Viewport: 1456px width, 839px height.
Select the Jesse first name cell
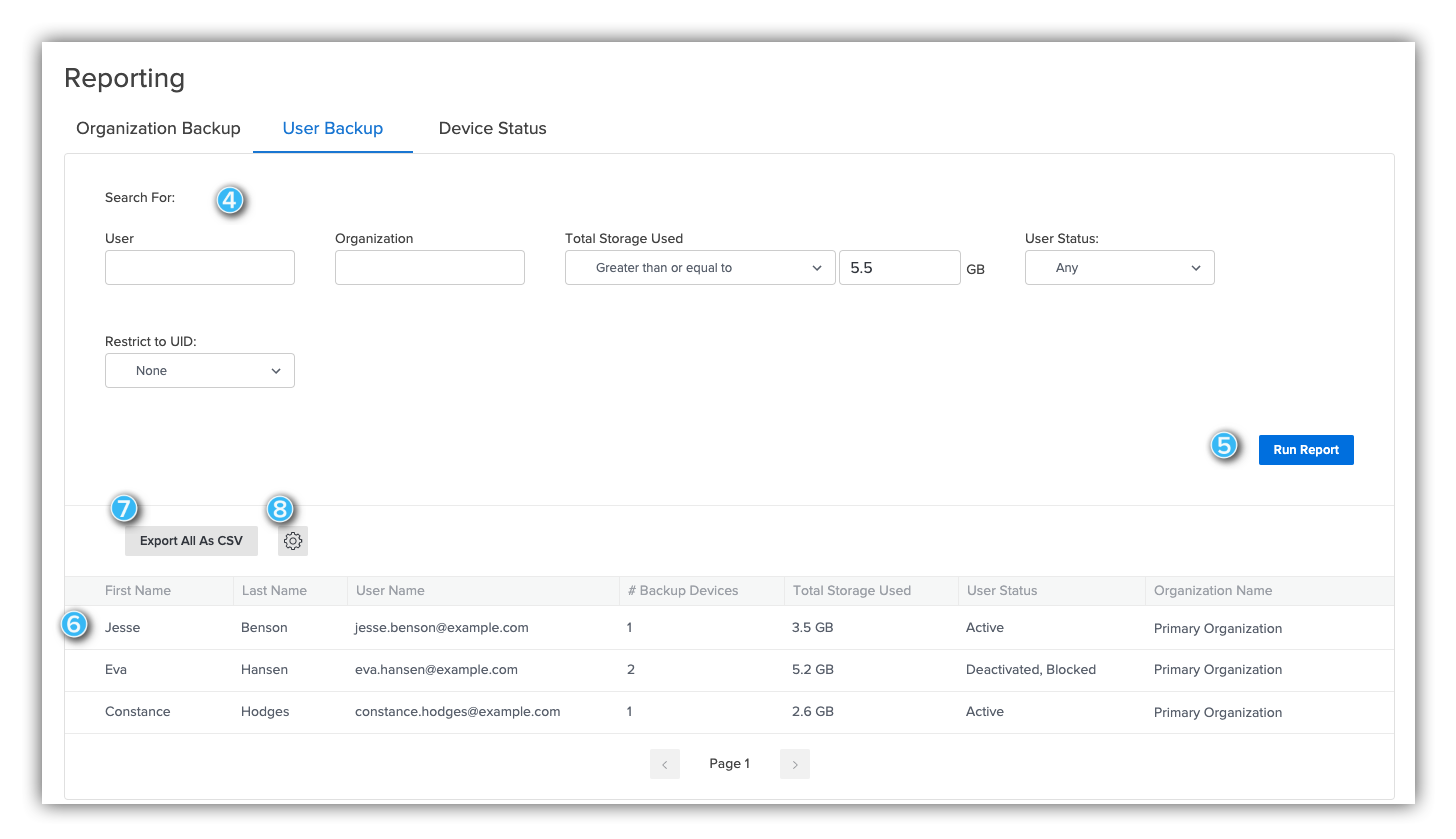123,628
